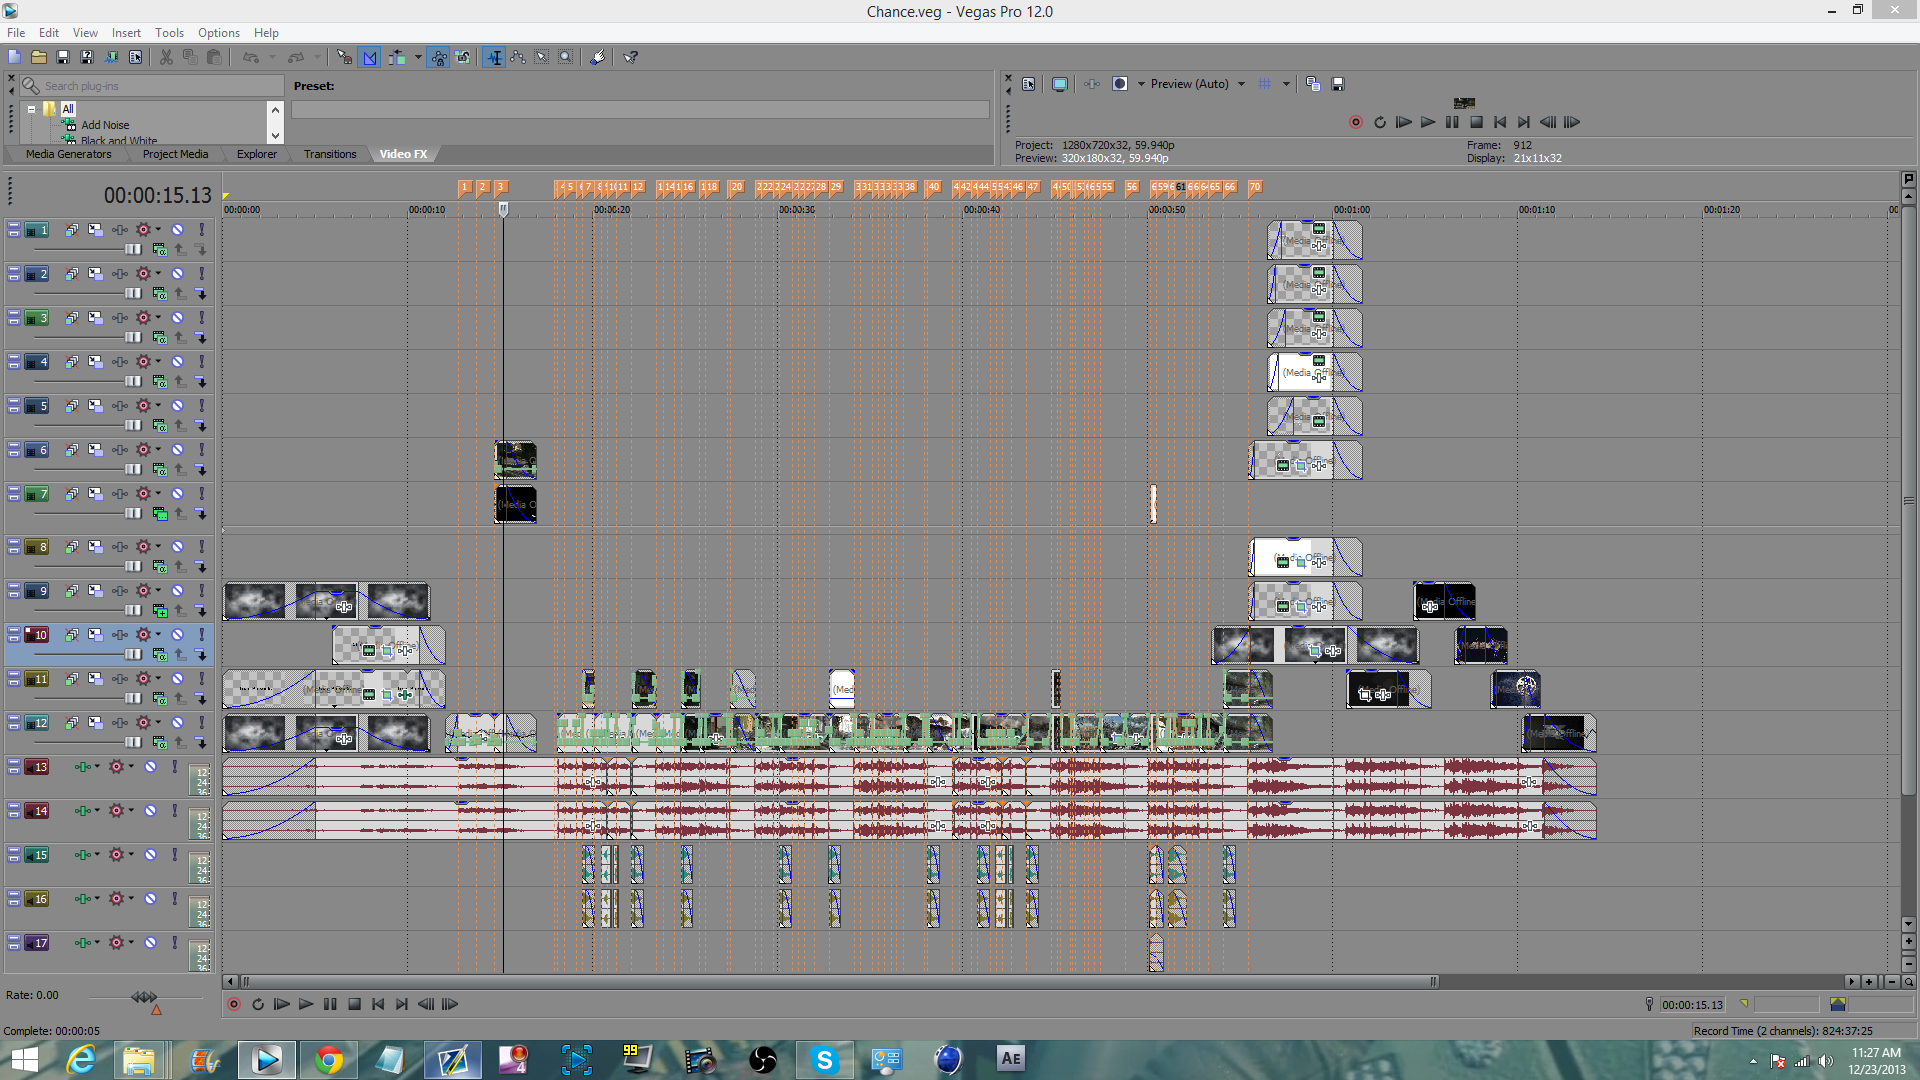
Task: Adjust track 1 level slider
Action: click(132, 250)
